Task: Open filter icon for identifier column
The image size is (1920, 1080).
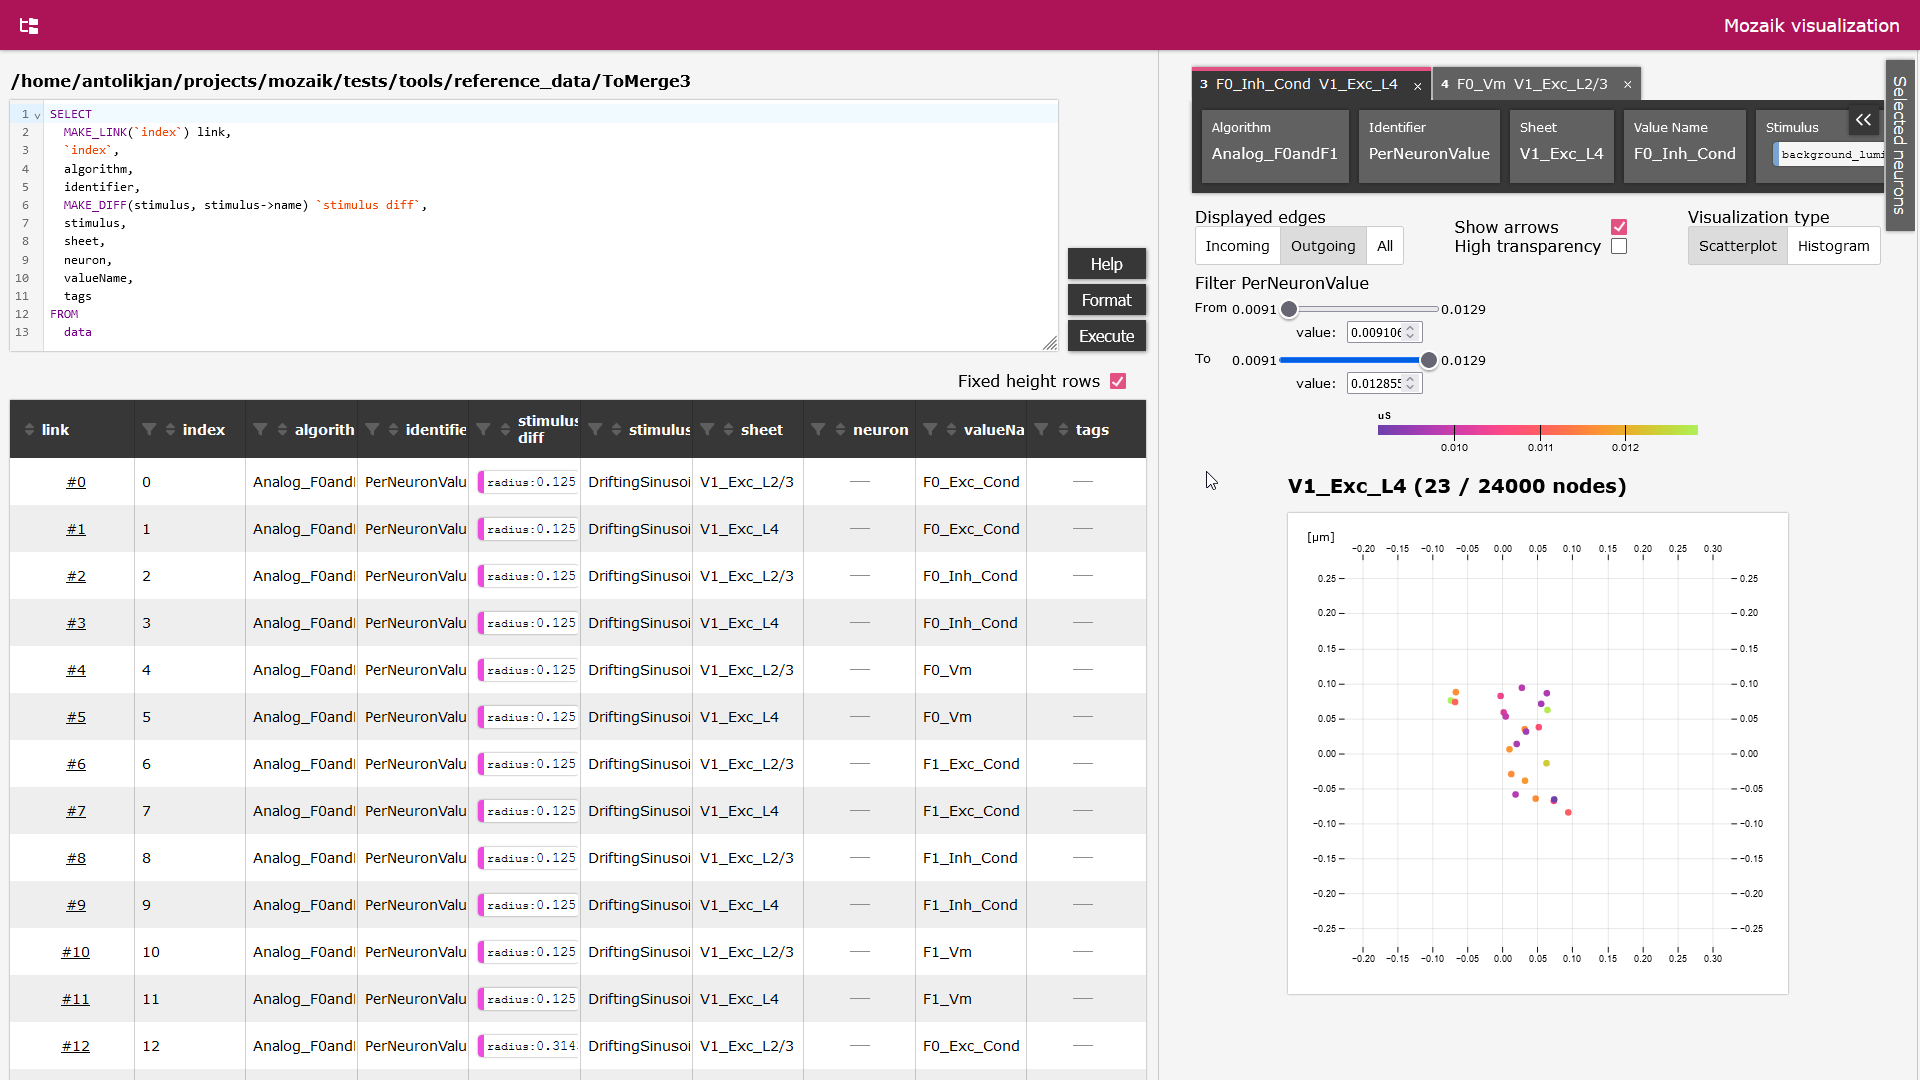Action: click(x=372, y=430)
